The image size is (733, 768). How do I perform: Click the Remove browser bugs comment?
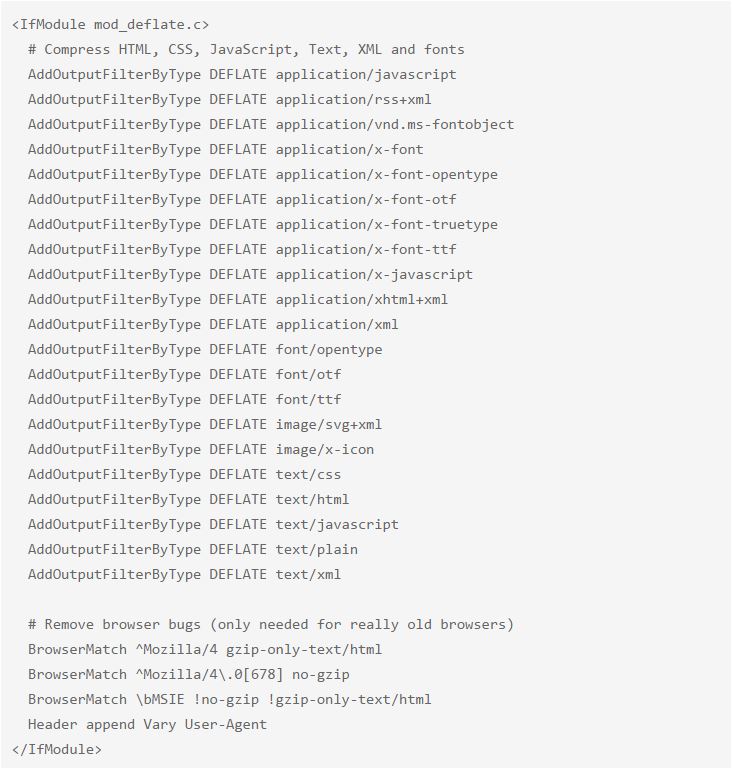point(271,624)
